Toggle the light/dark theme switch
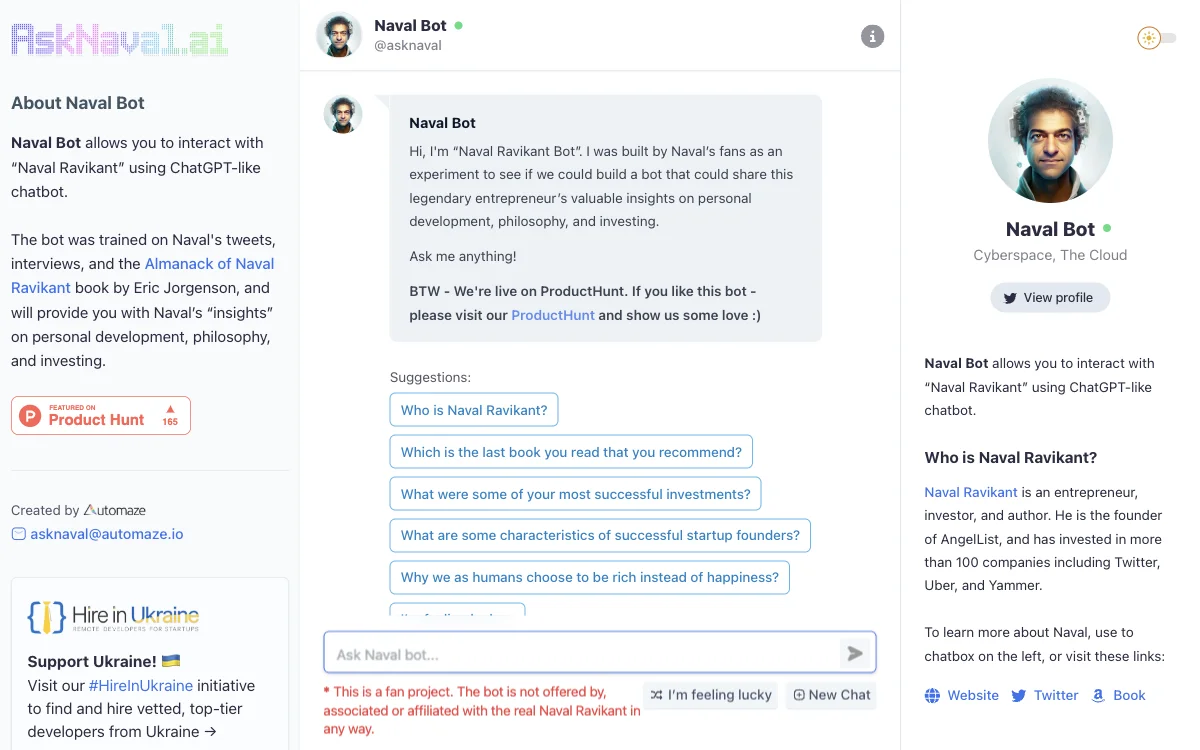This screenshot has height=750, width=1200. coord(1157,38)
